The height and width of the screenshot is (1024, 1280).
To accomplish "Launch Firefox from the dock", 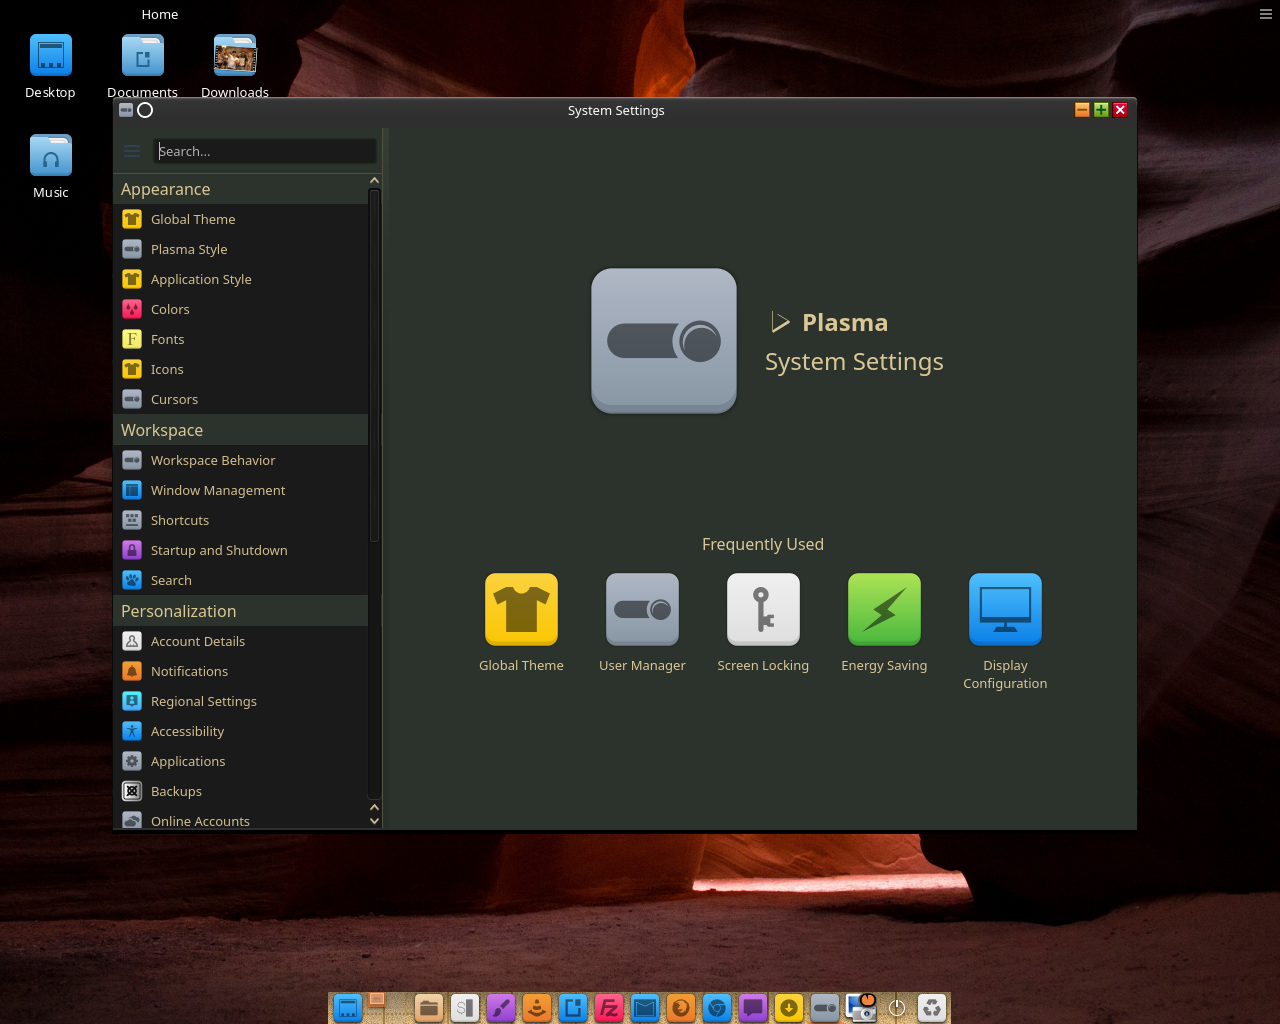I will (x=681, y=1008).
